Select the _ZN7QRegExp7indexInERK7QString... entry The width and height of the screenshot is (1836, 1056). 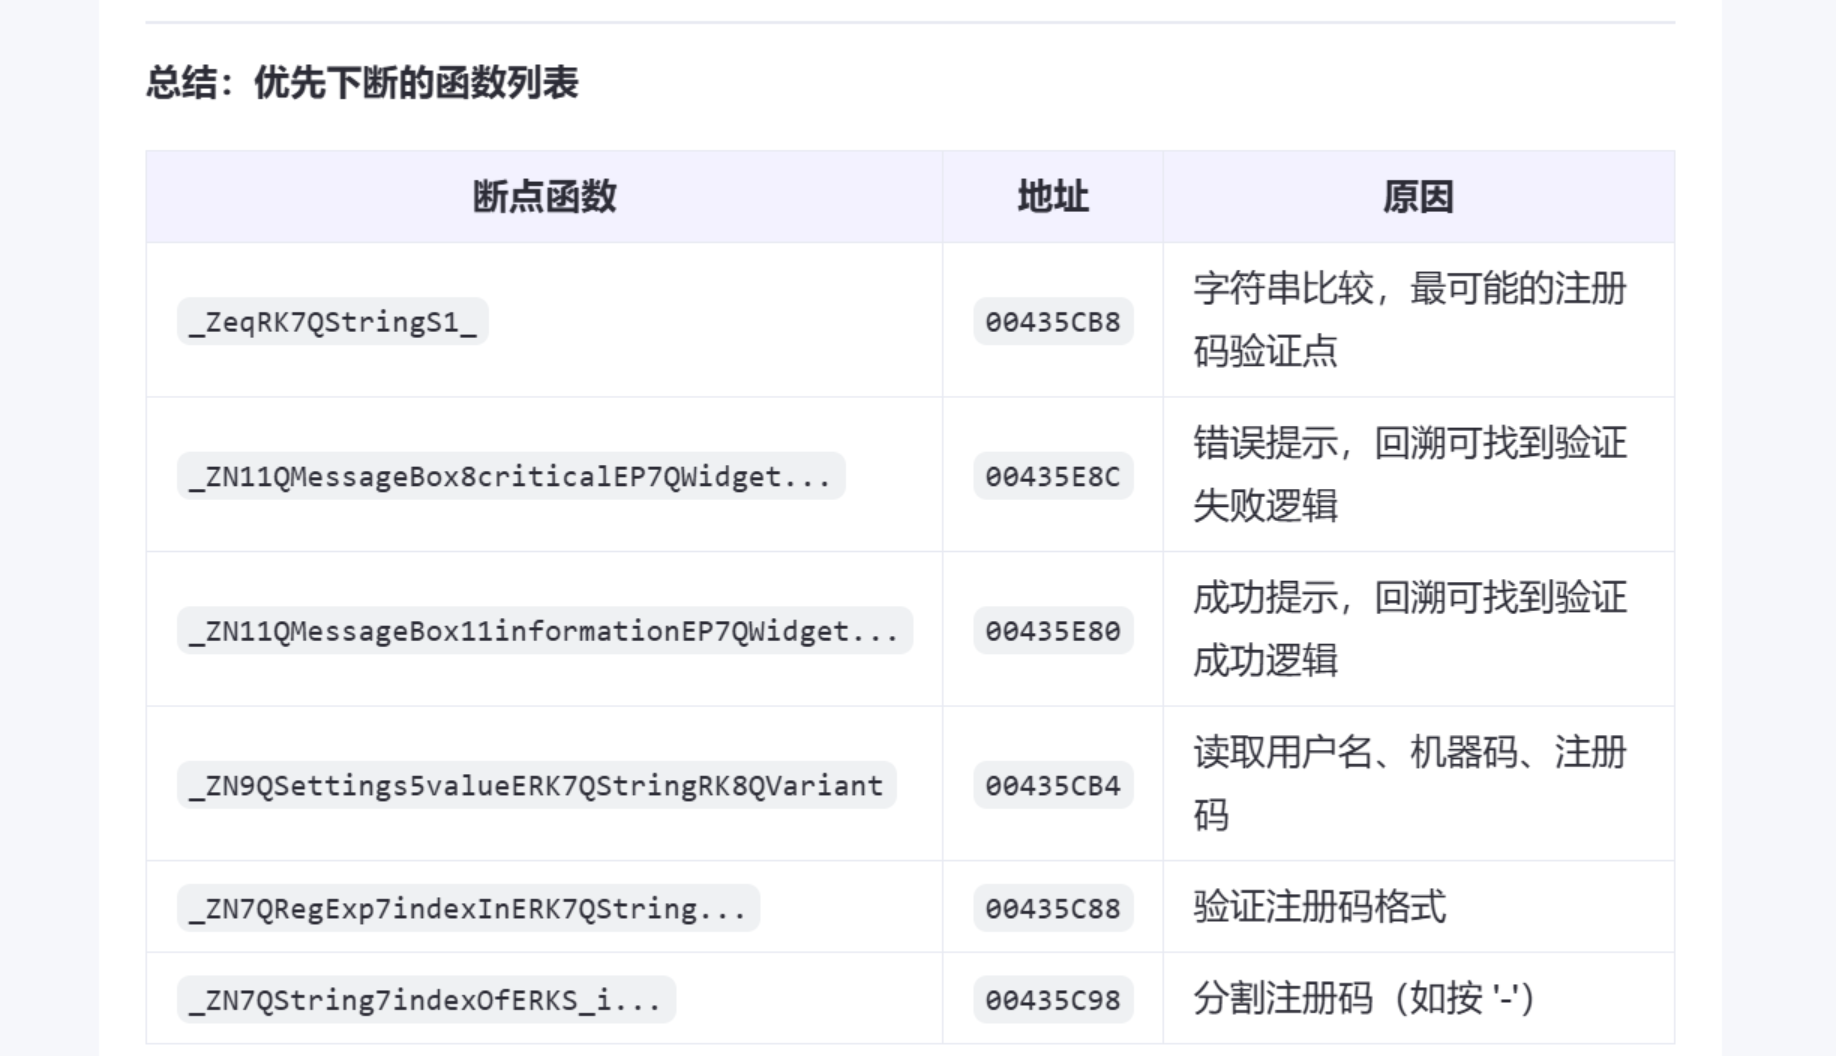pos(470,908)
